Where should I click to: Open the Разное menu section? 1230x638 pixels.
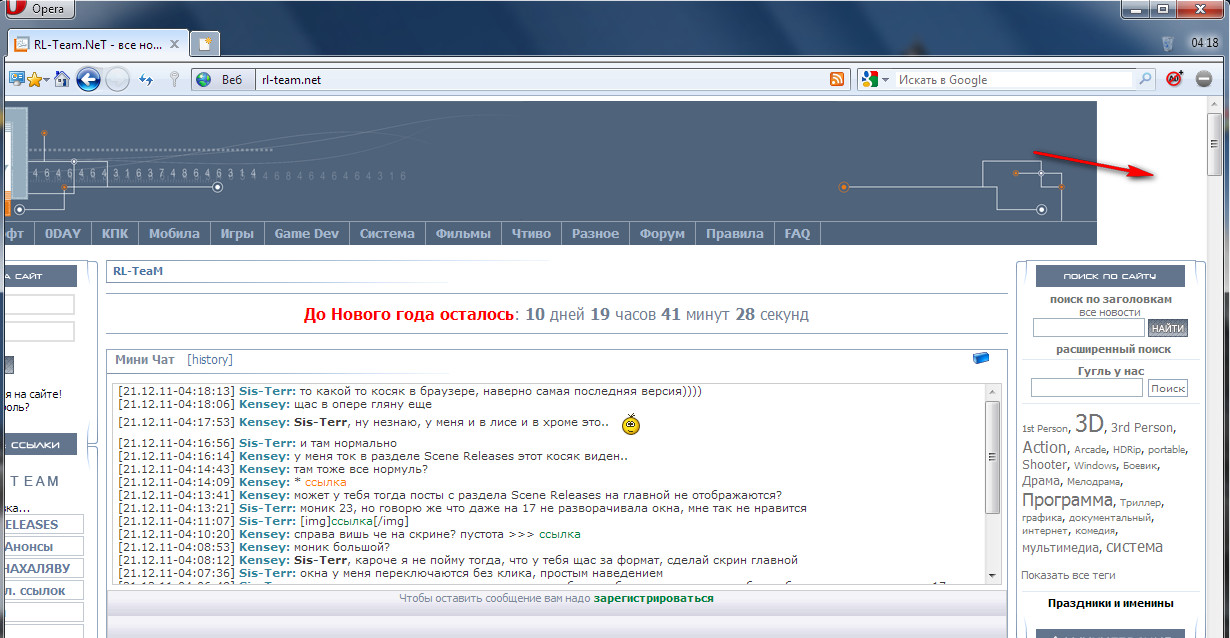click(x=595, y=233)
